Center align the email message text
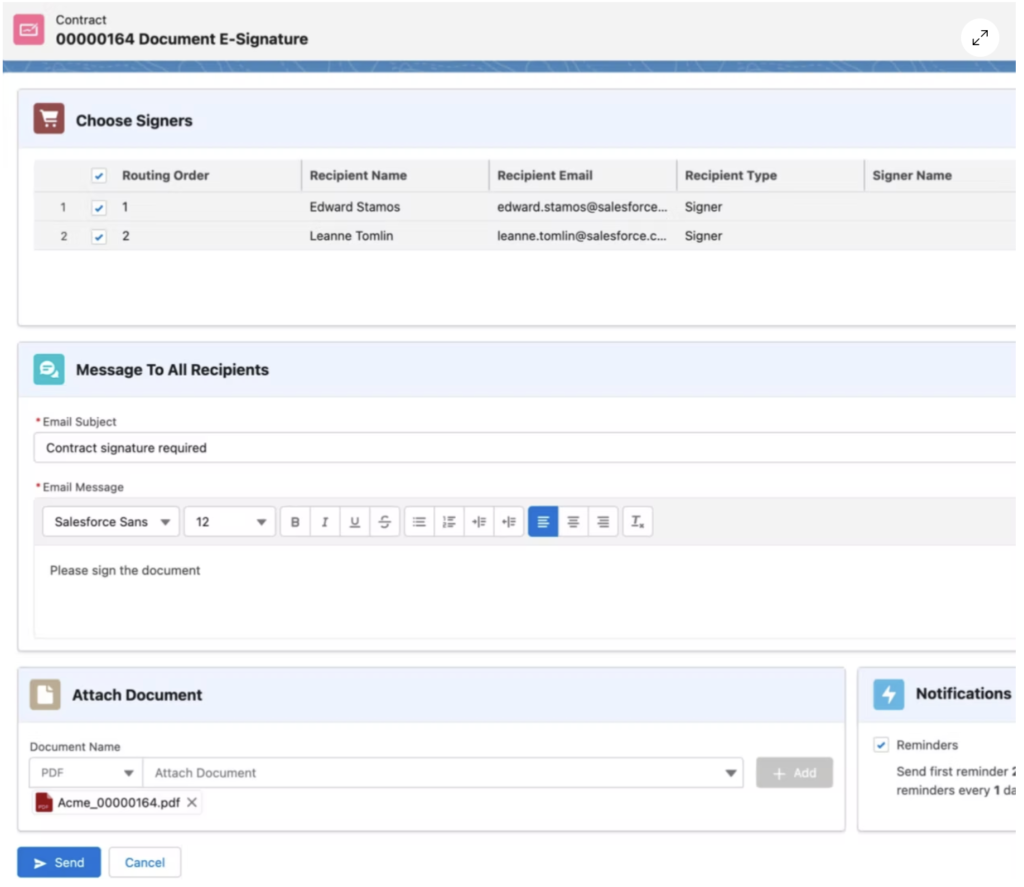This screenshot has height=887, width=1024. click(573, 522)
